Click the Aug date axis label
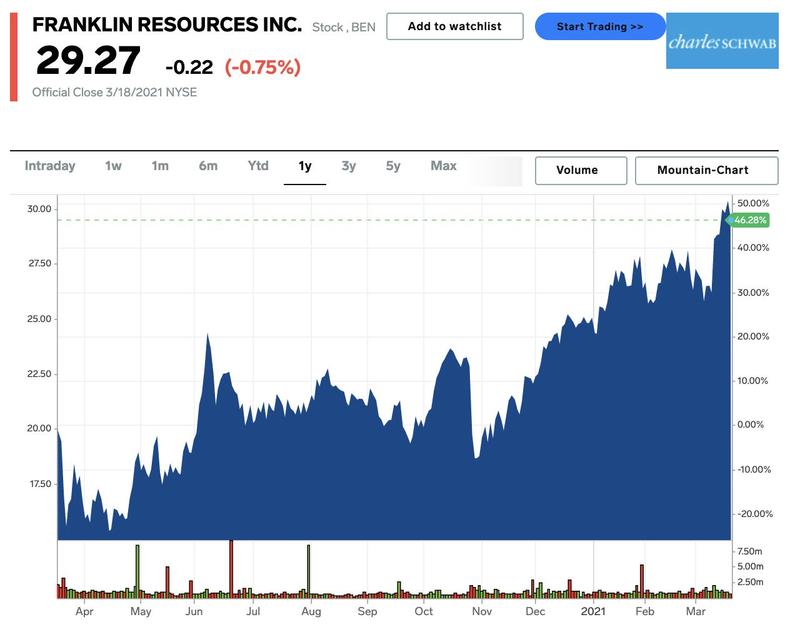Viewport: 800px width, 629px height. (x=311, y=612)
